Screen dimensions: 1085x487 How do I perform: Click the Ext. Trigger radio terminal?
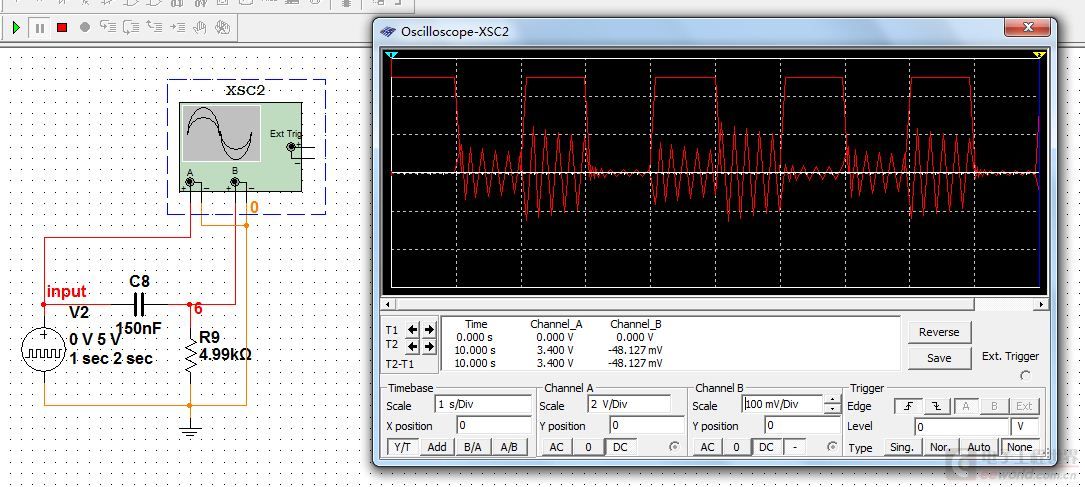point(1025,376)
